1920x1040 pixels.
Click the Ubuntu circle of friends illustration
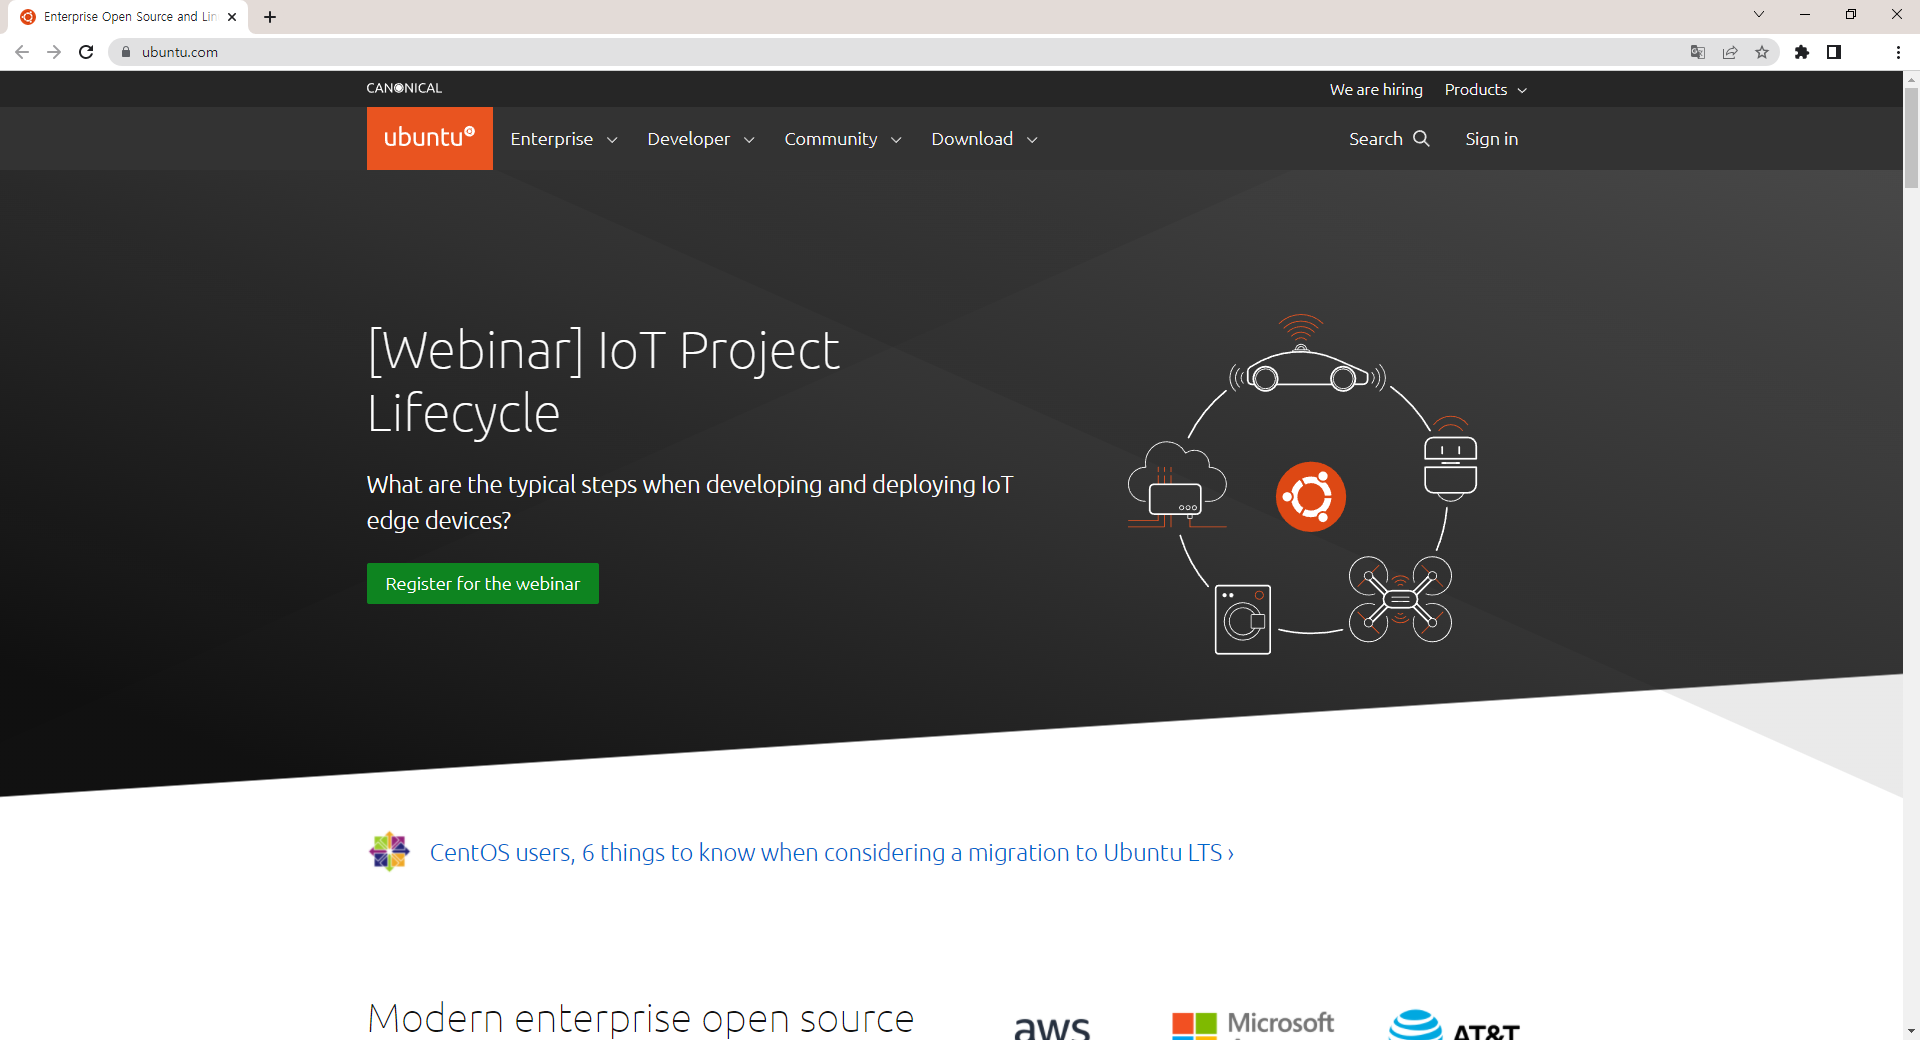1311,497
